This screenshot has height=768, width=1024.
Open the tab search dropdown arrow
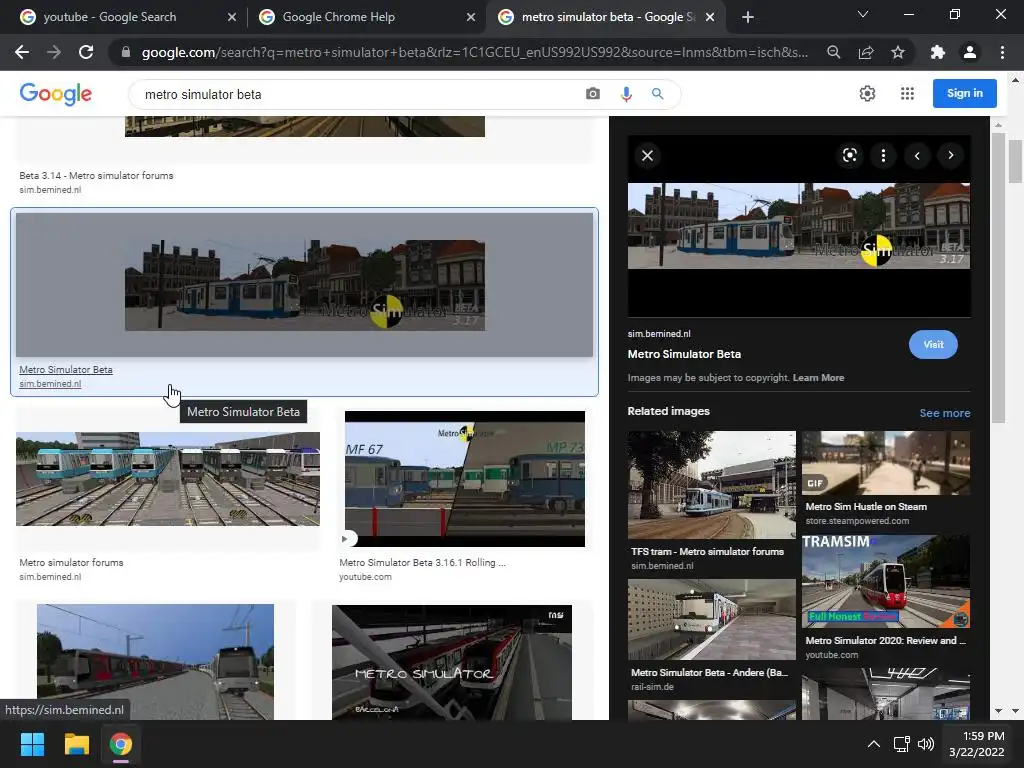tap(863, 14)
